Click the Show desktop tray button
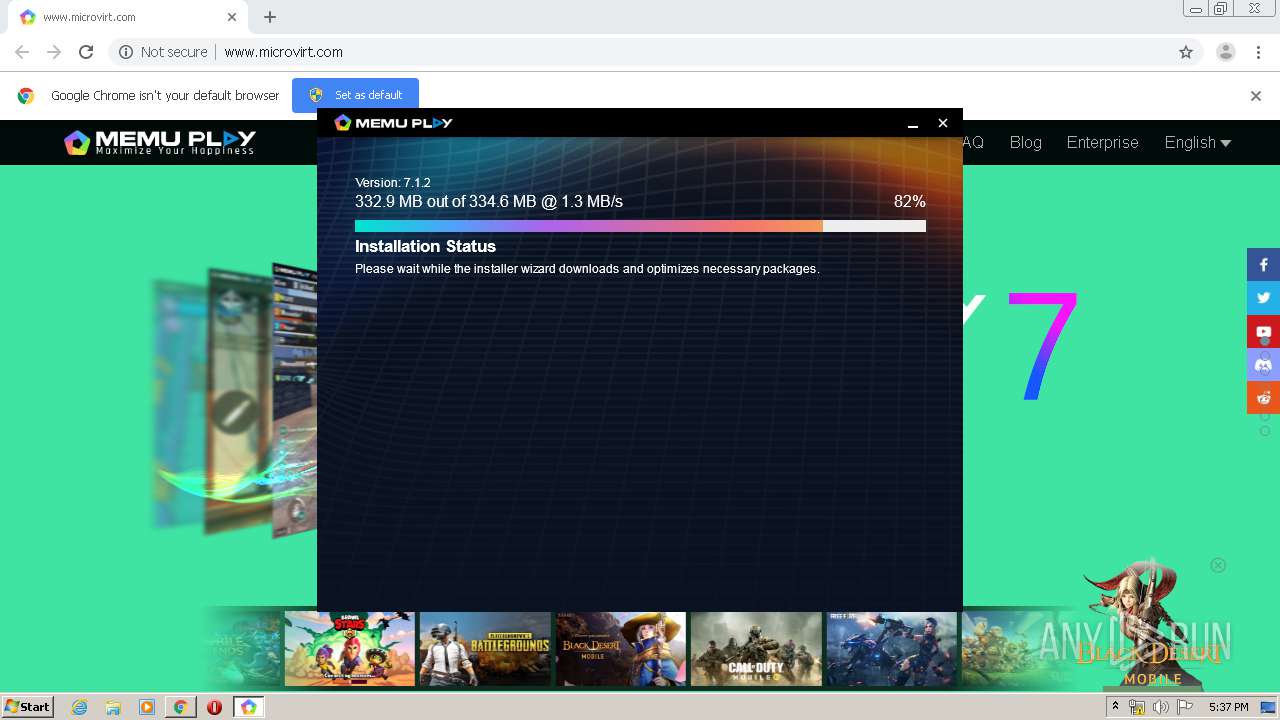The height and width of the screenshot is (720, 1280). 1268,707
